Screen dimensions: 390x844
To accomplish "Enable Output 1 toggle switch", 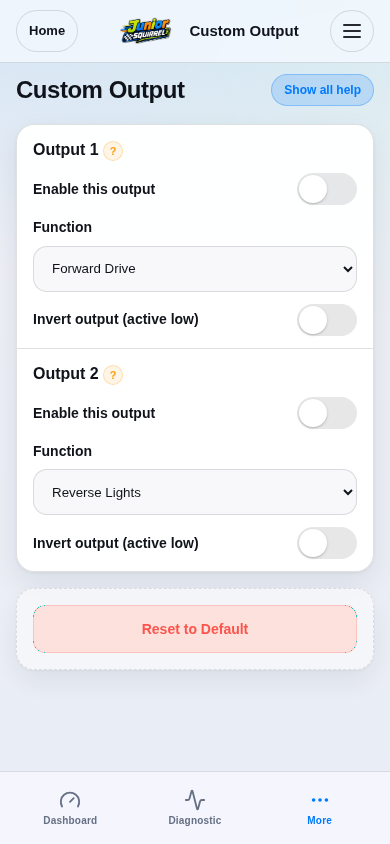I will pos(327,189).
